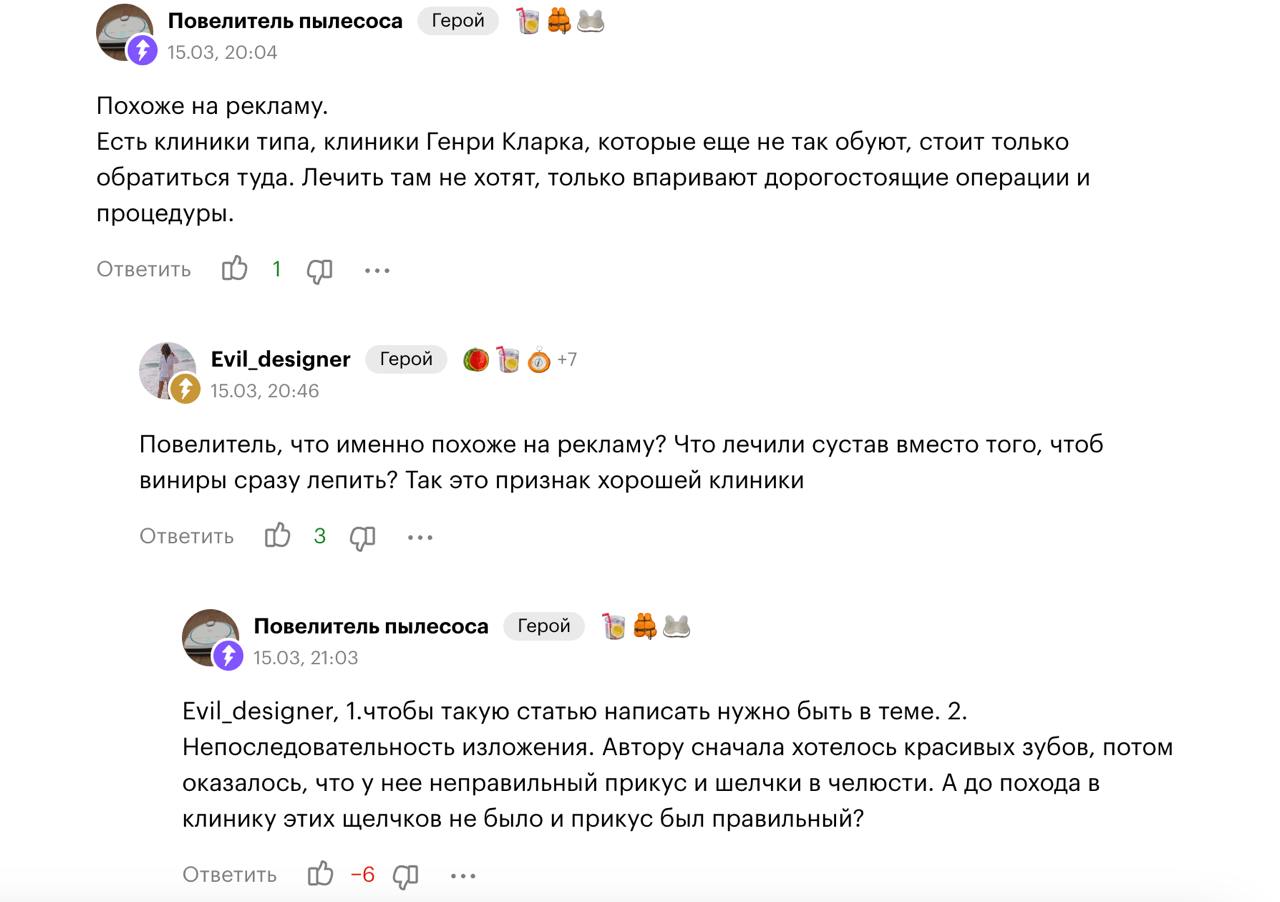
Task: Open the Evil_designer username profile link
Action: (x=280, y=359)
